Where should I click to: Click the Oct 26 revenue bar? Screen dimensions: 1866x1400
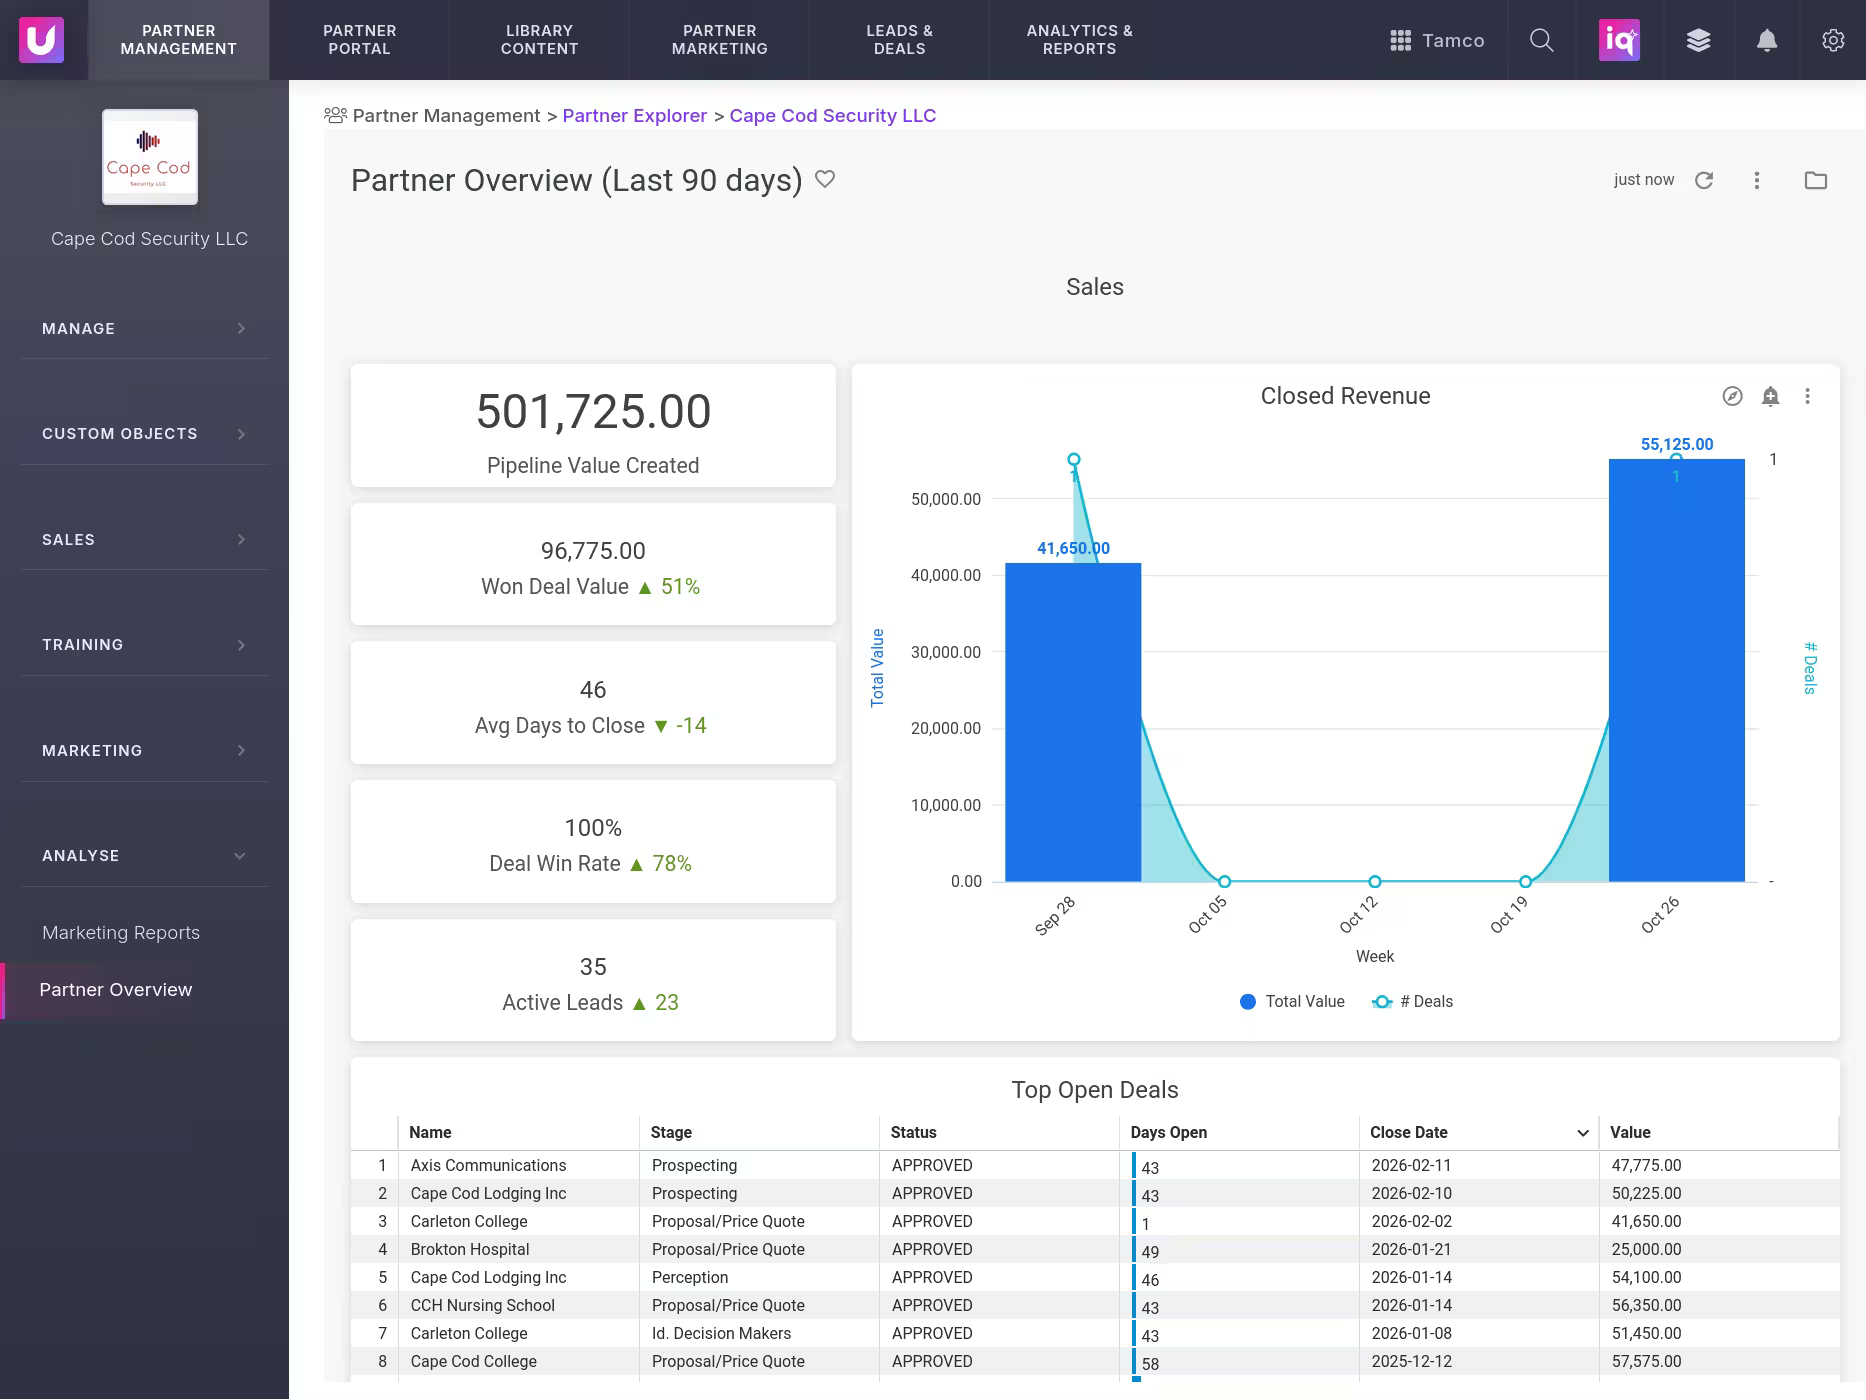click(x=1677, y=670)
